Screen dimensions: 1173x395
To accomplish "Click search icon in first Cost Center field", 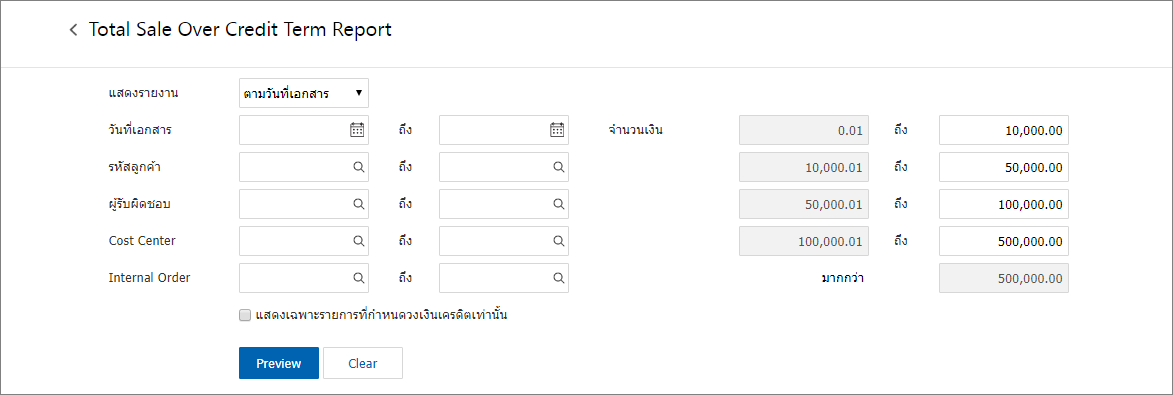I will pyautogui.click(x=358, y=241).
